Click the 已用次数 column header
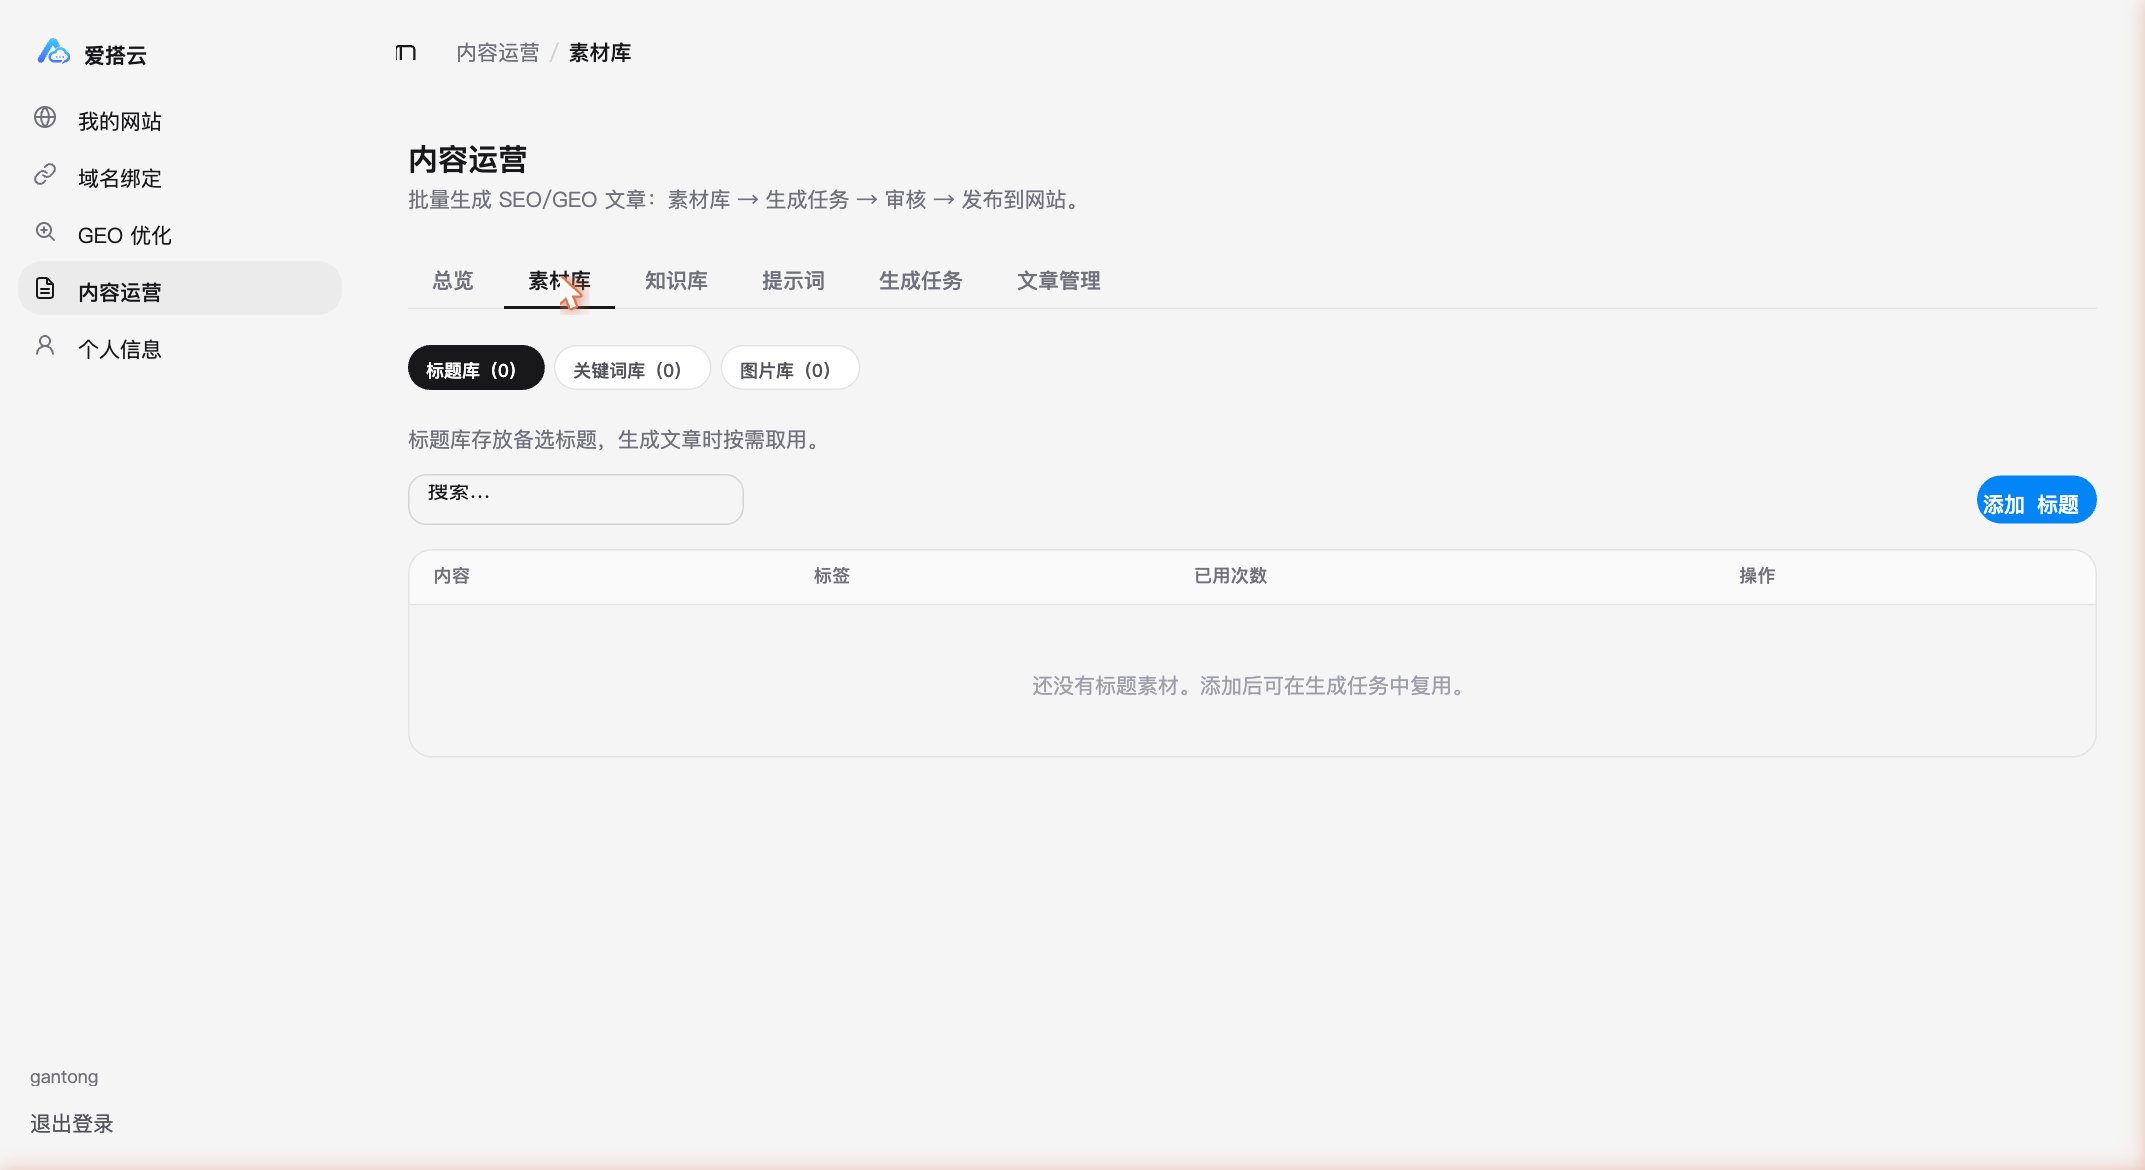The image size is (2145, 1170). [x=1231, y=576]
